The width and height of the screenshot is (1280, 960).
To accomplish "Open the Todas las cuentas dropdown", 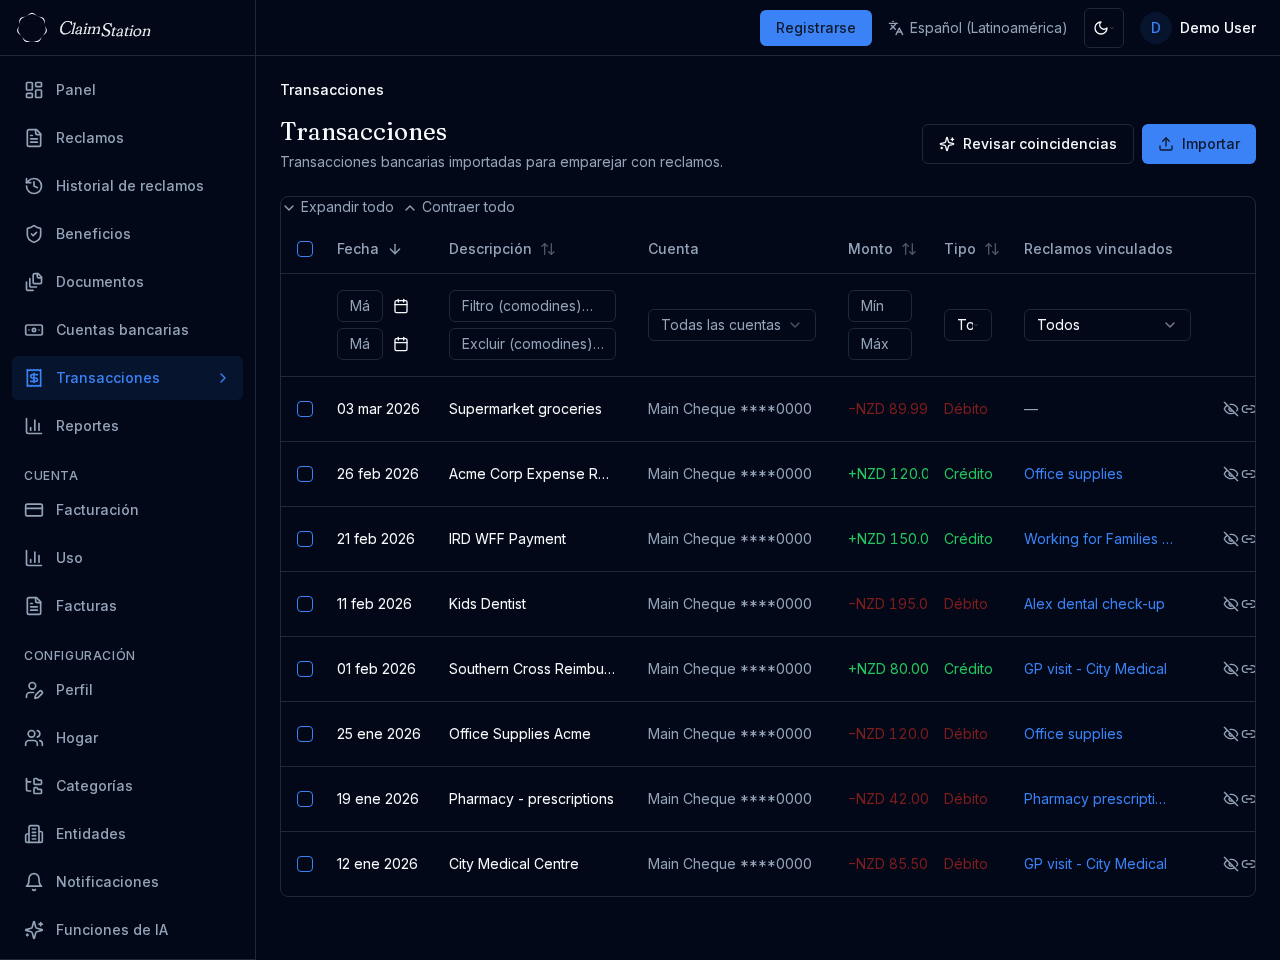I will point(731,325).
